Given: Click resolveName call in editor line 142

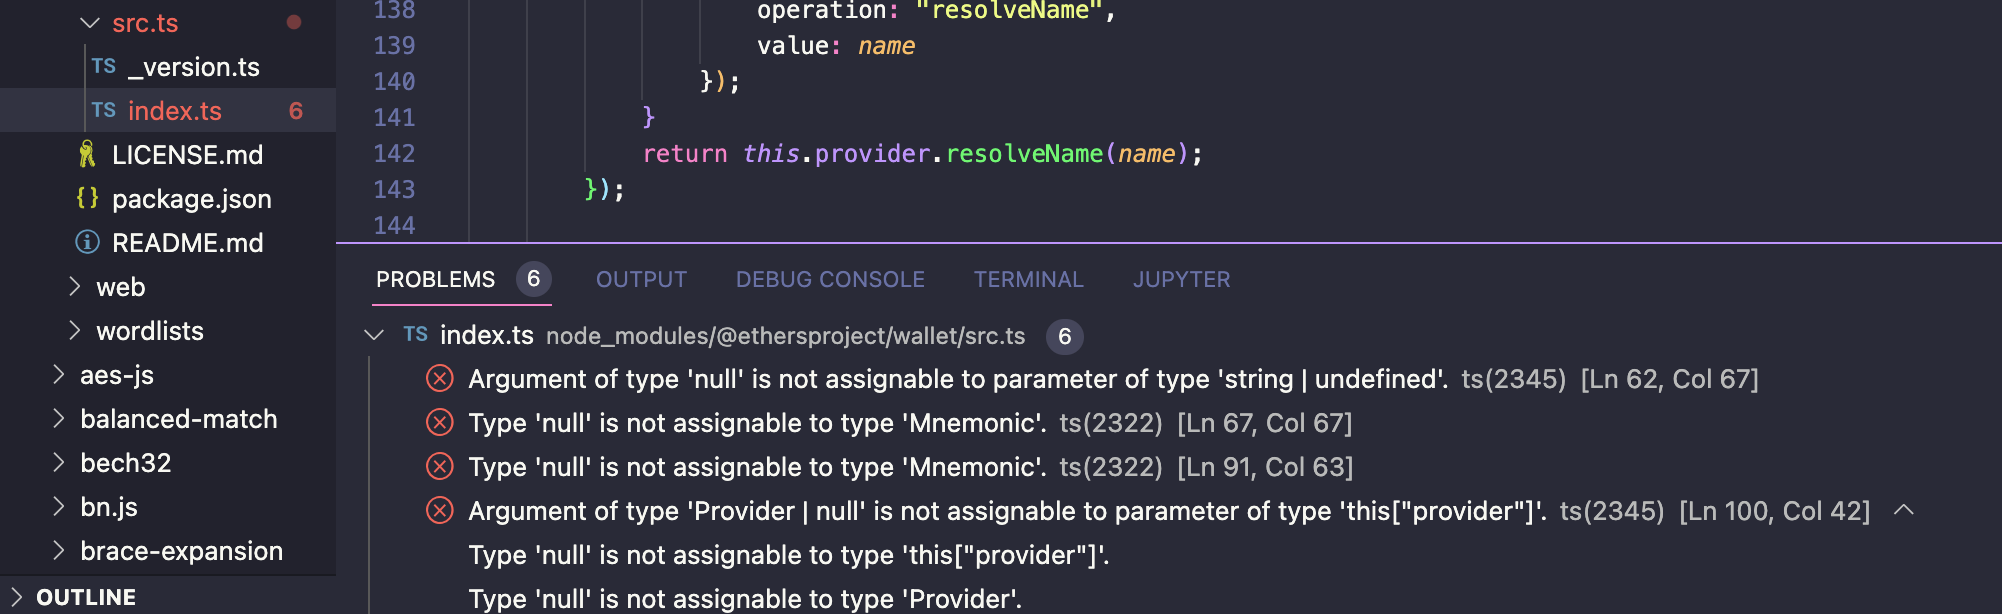Looking at the screenshot, I should (1025, 153).
